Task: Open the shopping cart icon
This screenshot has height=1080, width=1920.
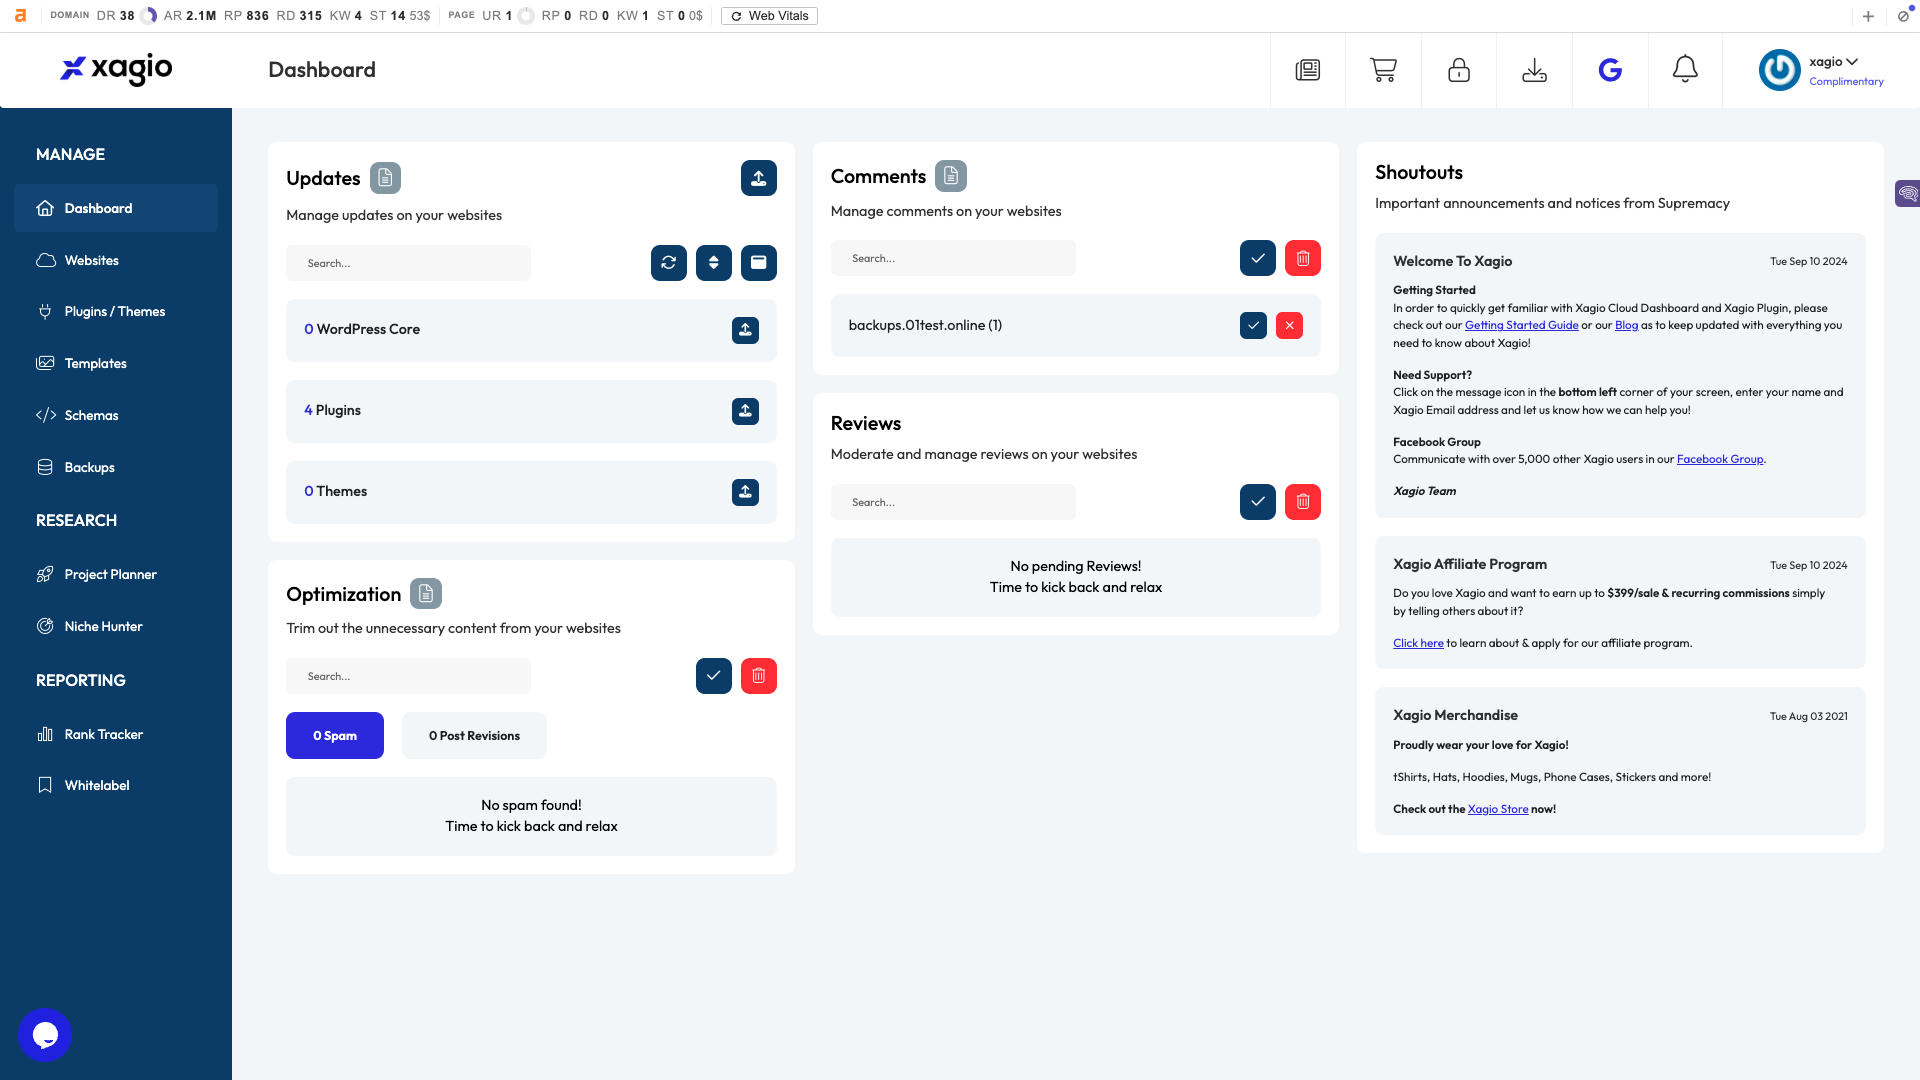Action: coord(1383,70)
